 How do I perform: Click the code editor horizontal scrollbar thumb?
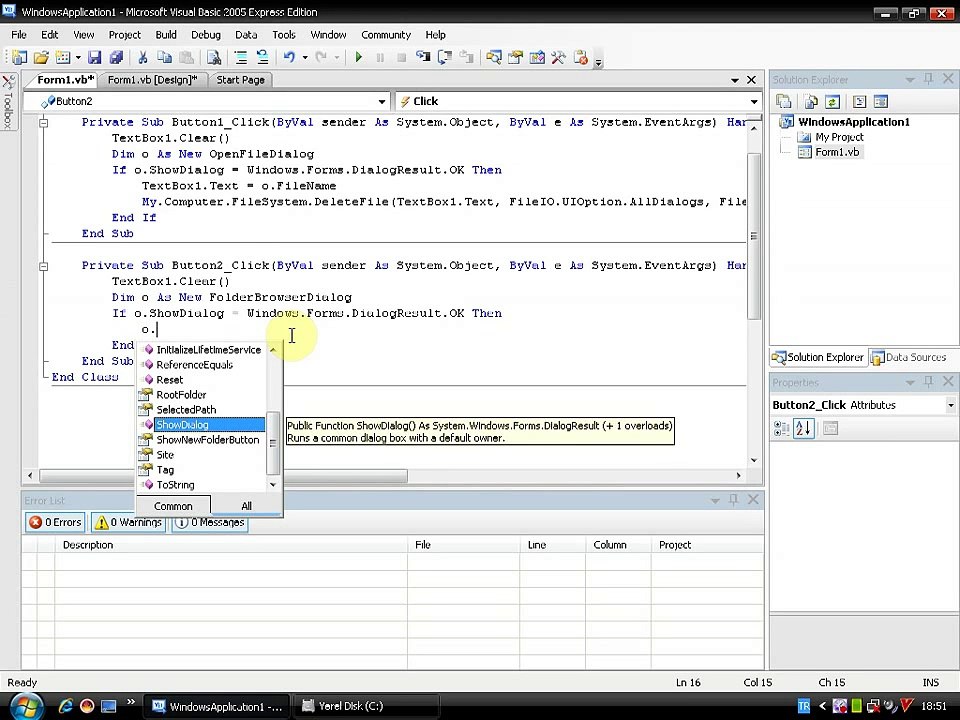coord(223,476)
